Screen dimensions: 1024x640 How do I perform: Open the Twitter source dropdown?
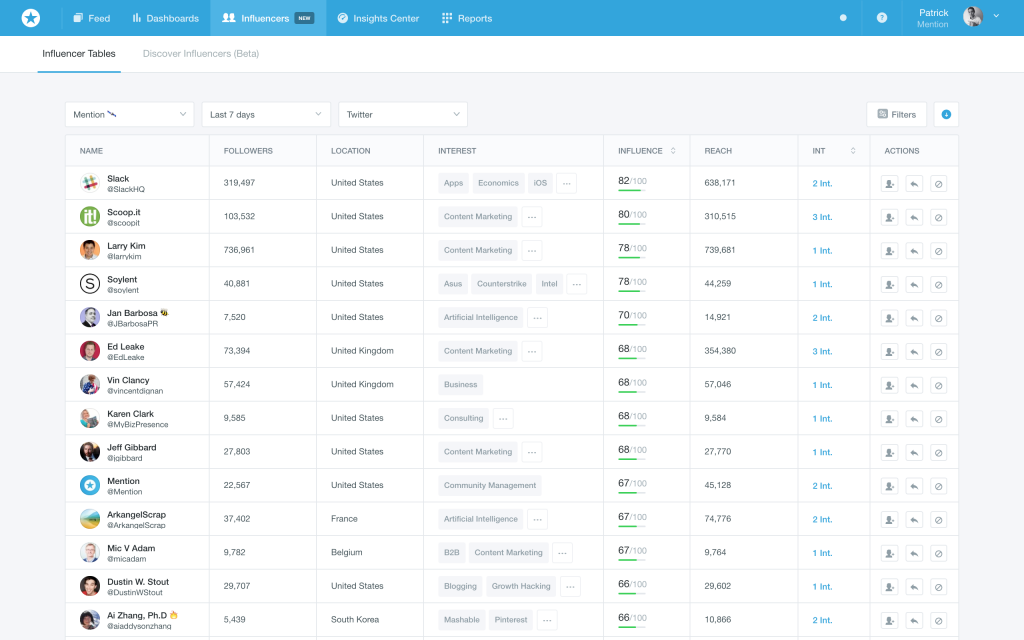[403, 114]
